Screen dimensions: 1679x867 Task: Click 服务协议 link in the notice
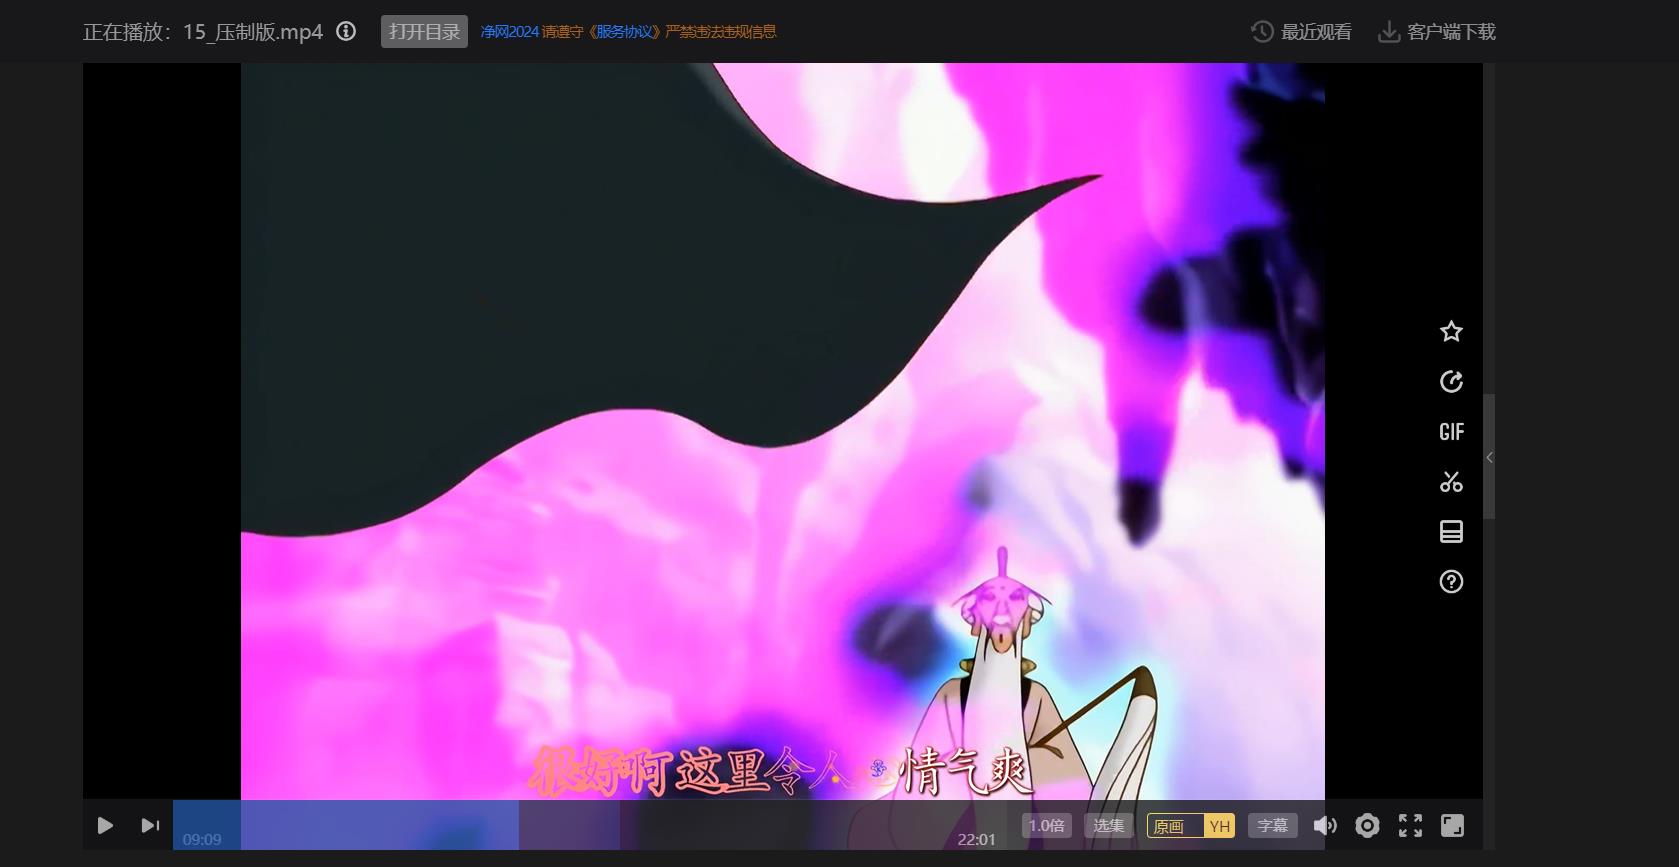click(x=624, y=32)
